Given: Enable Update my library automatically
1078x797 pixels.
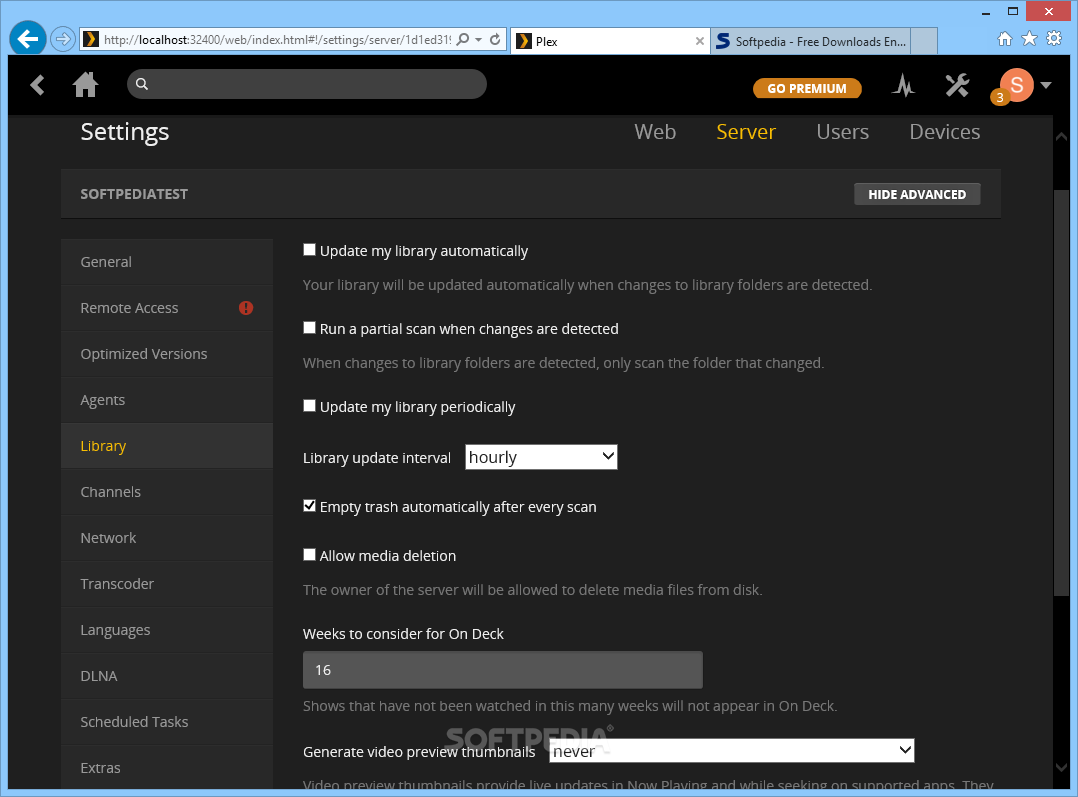Looking at the screenshot, I should [309, 250].
